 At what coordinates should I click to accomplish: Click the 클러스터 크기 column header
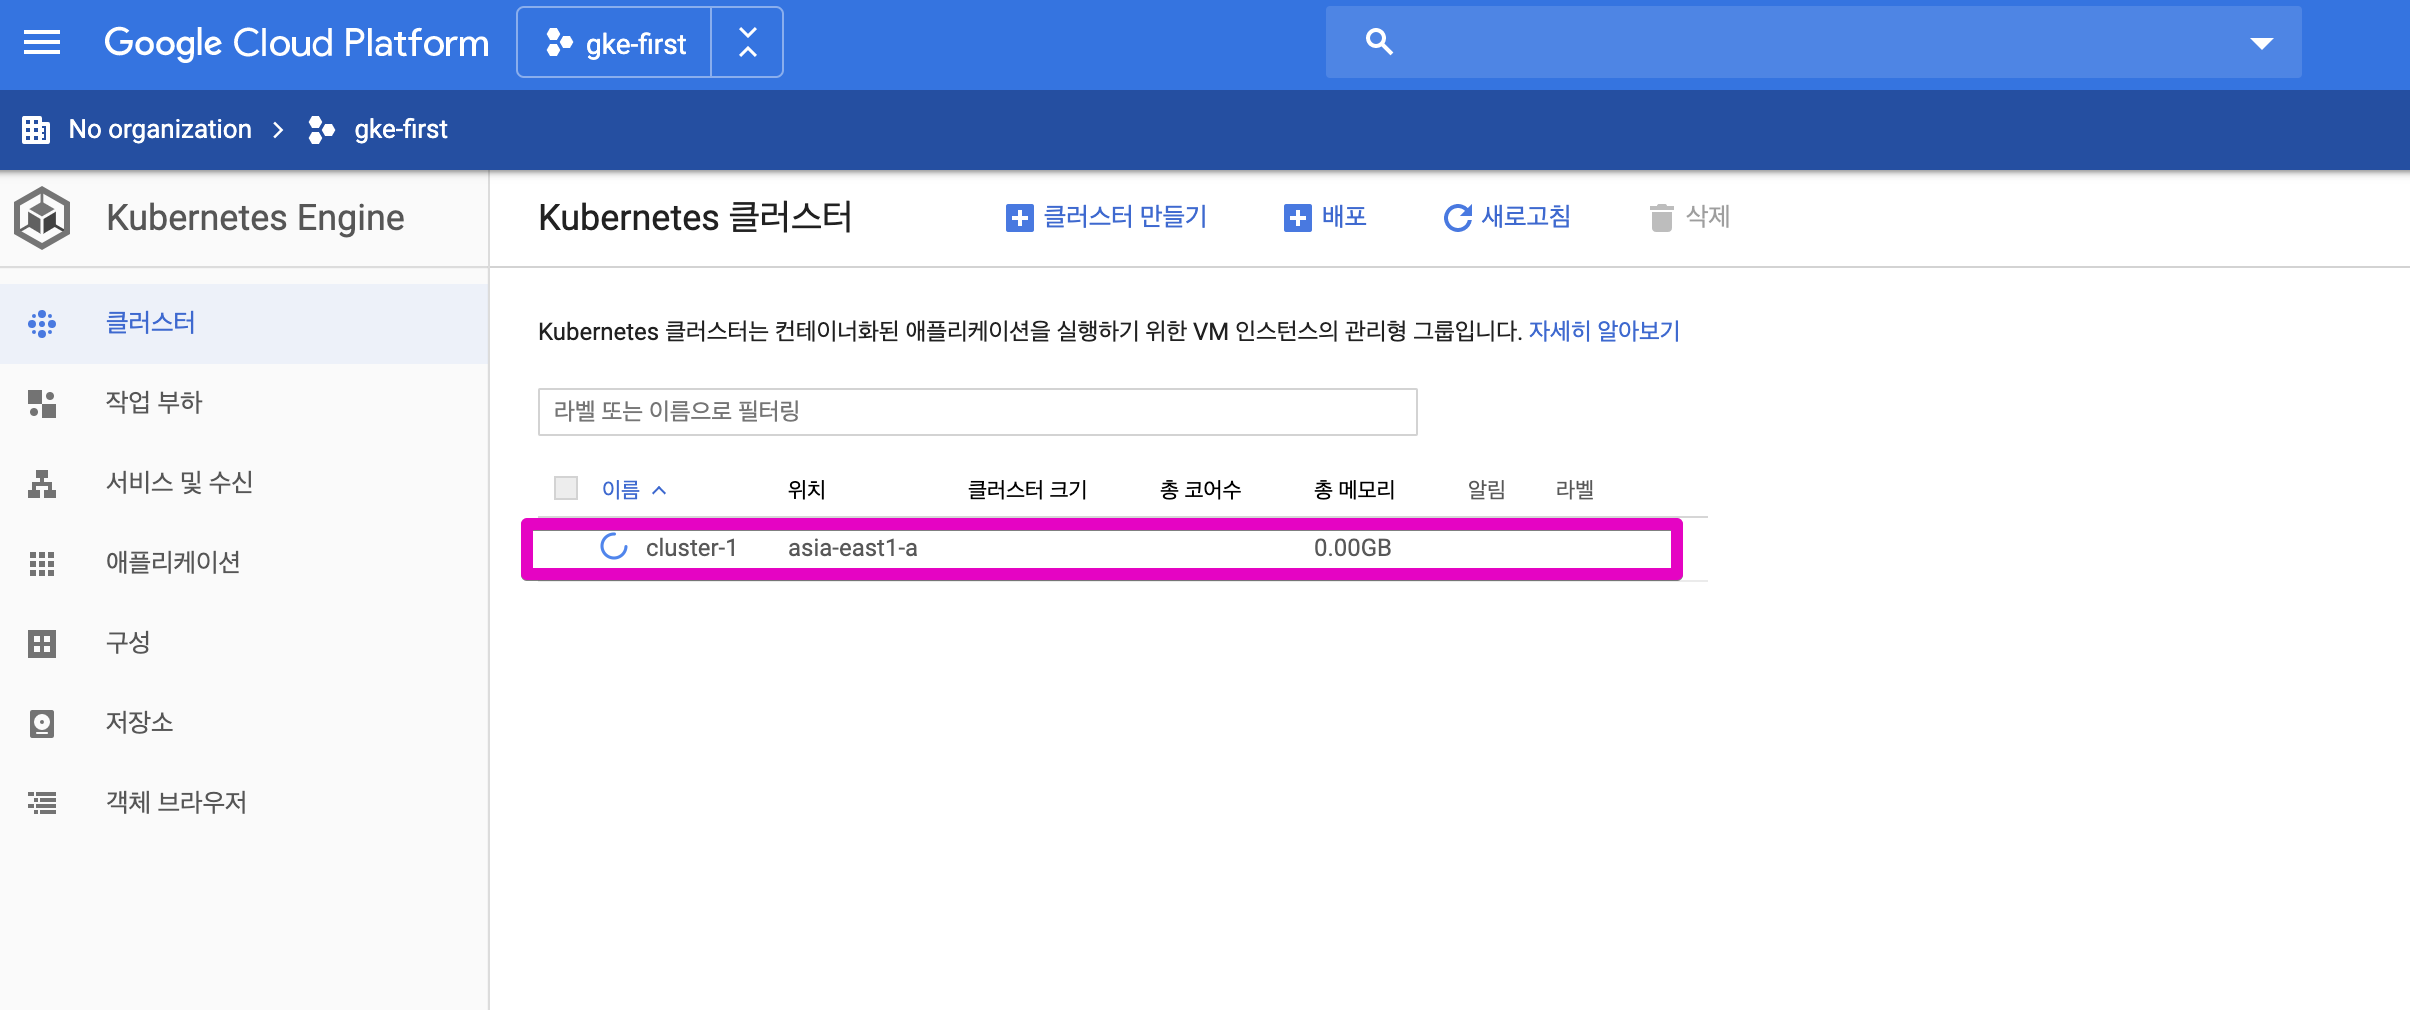tap(1027, 490)
